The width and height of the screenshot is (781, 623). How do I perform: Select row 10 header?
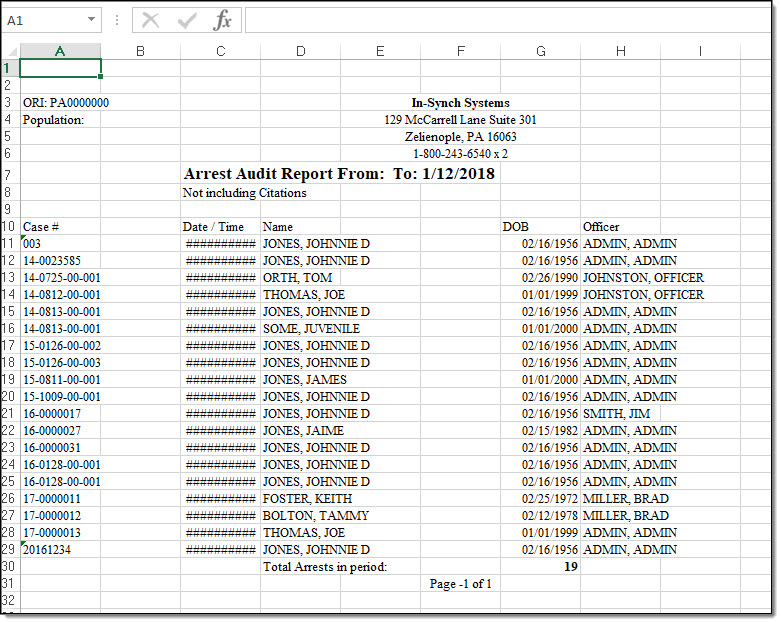[10, 227]
